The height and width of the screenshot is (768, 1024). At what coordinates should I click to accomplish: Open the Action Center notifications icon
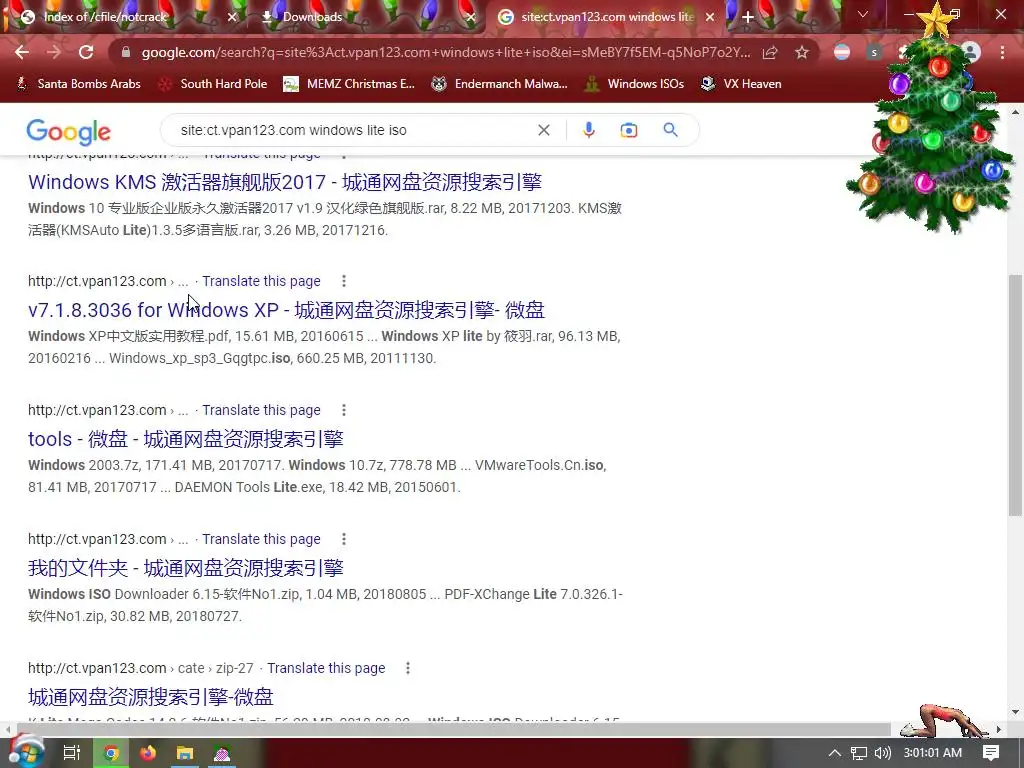click(x=991, y=753)
